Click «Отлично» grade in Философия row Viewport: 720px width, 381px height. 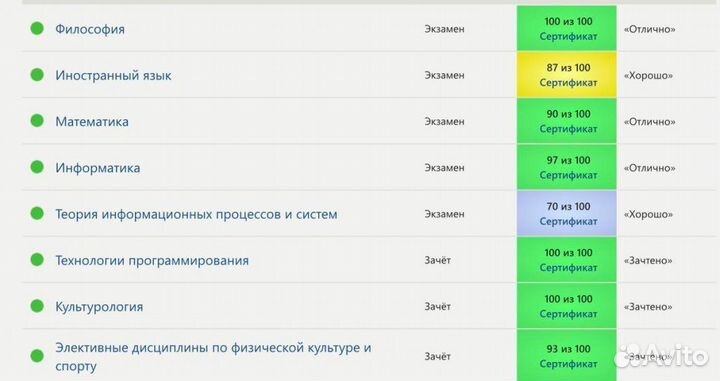pyautogui.click(x=649, y=29)
